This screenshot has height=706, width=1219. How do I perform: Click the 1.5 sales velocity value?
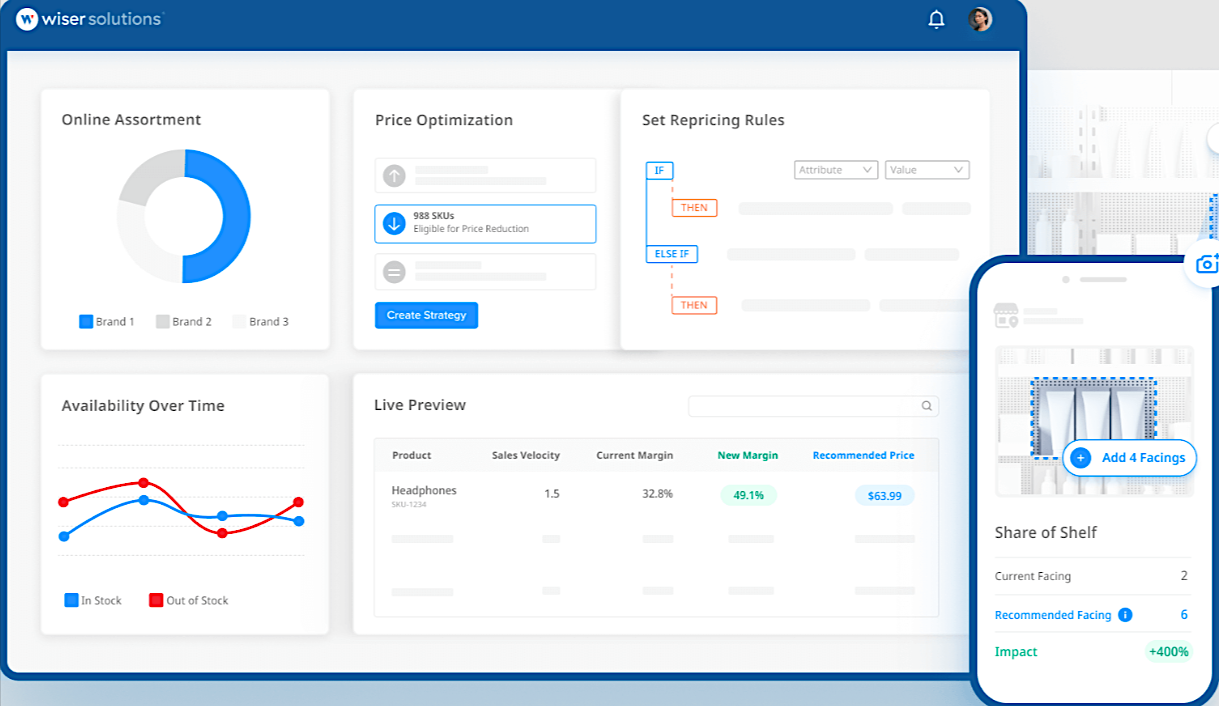coord(551,494)
